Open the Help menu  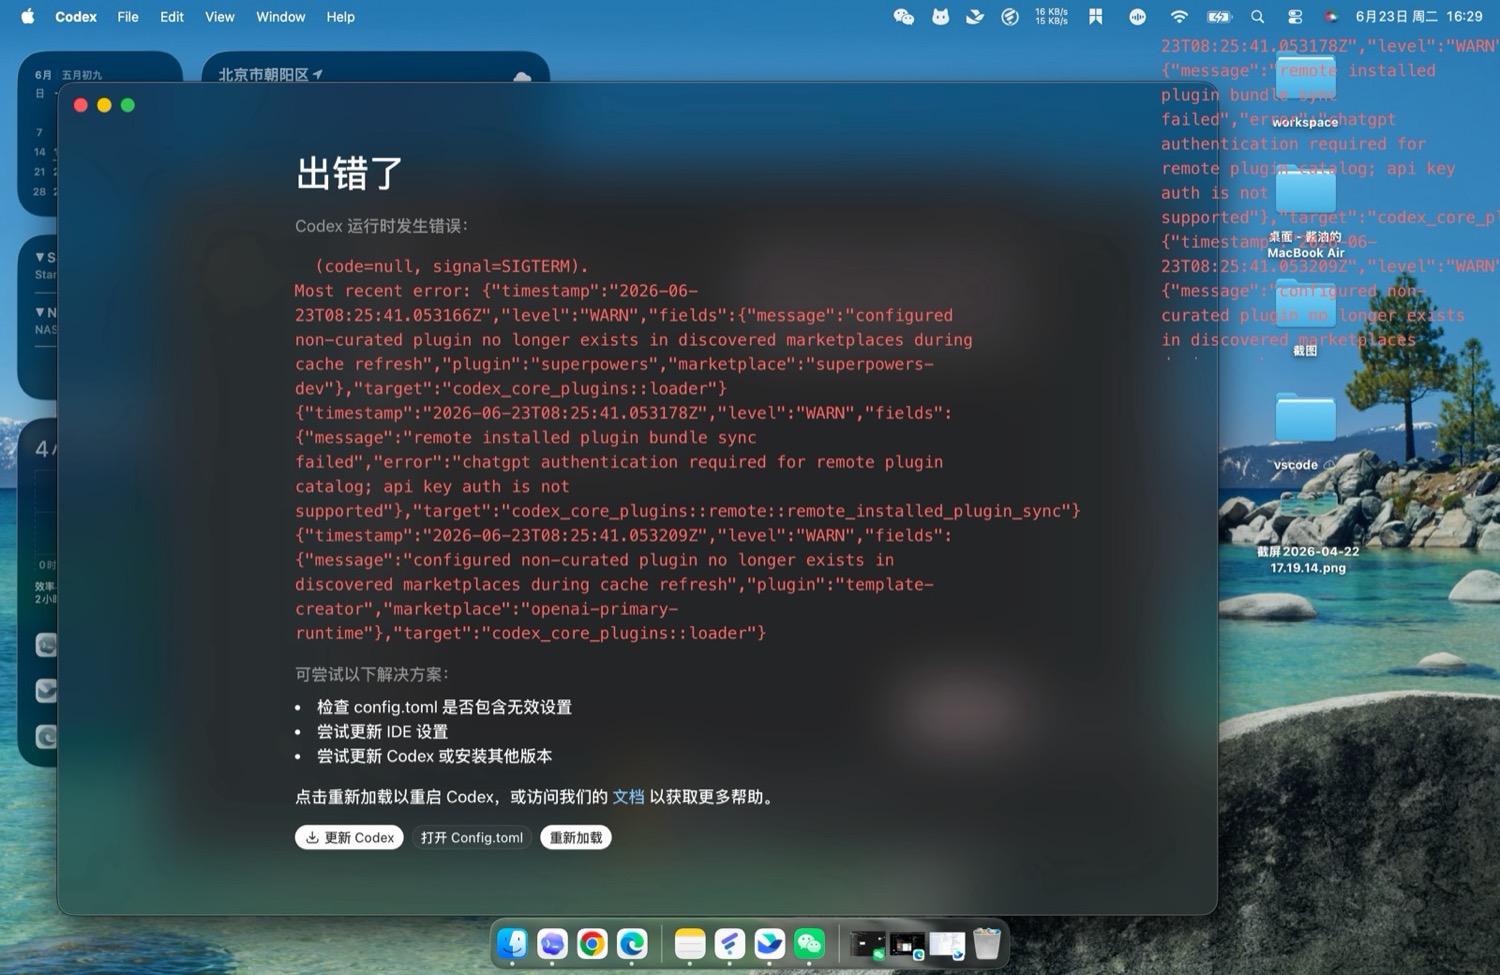click(x=341, y=17)
